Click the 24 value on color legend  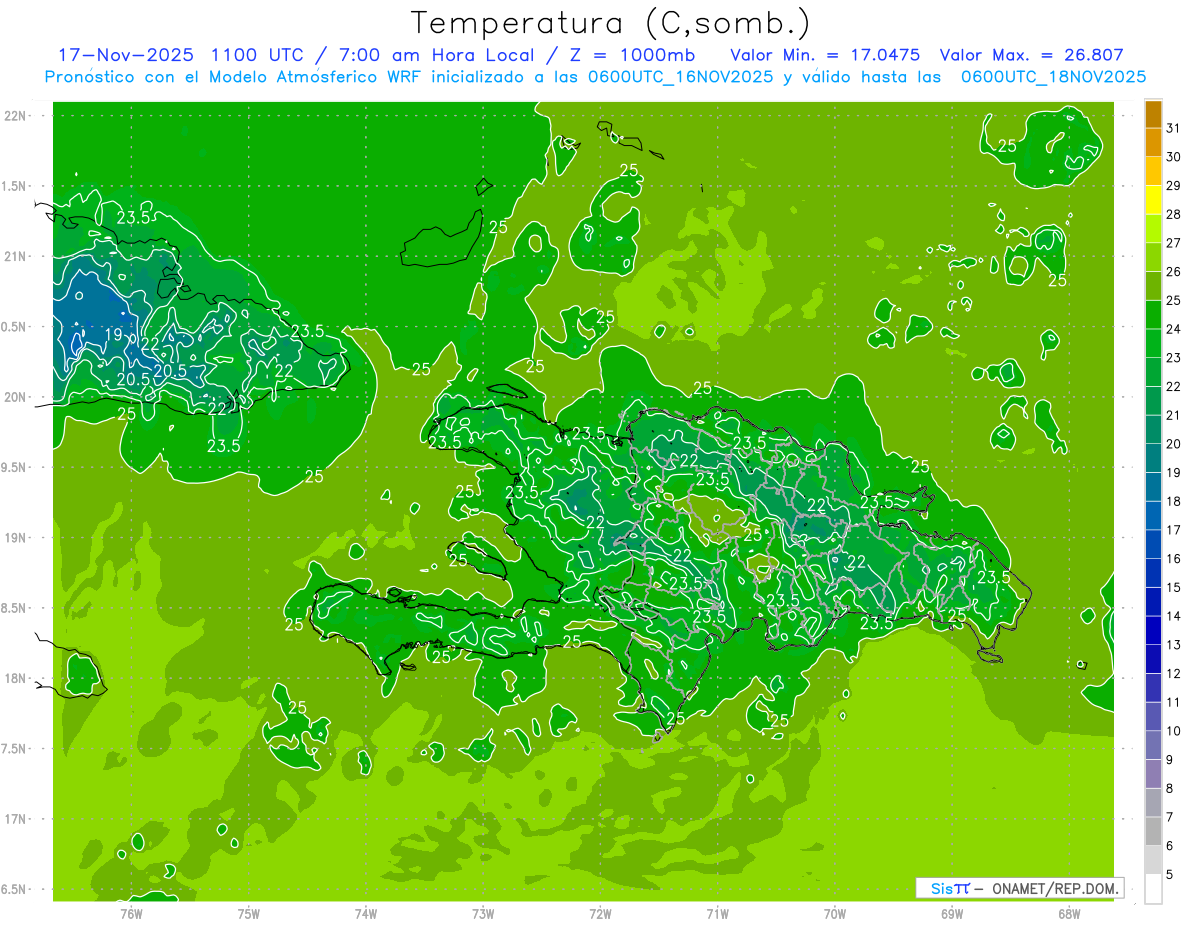pyautogui.click(x=1174, y=329)
